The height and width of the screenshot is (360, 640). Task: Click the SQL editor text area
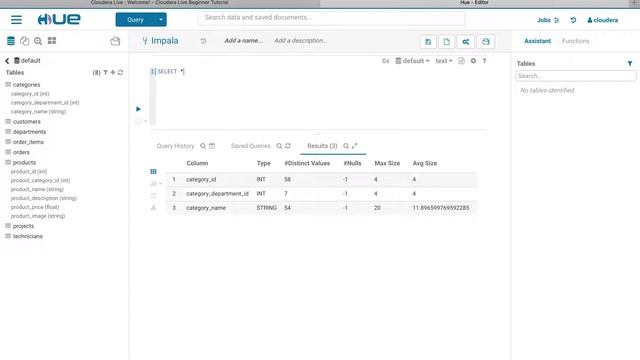(321, 96)
